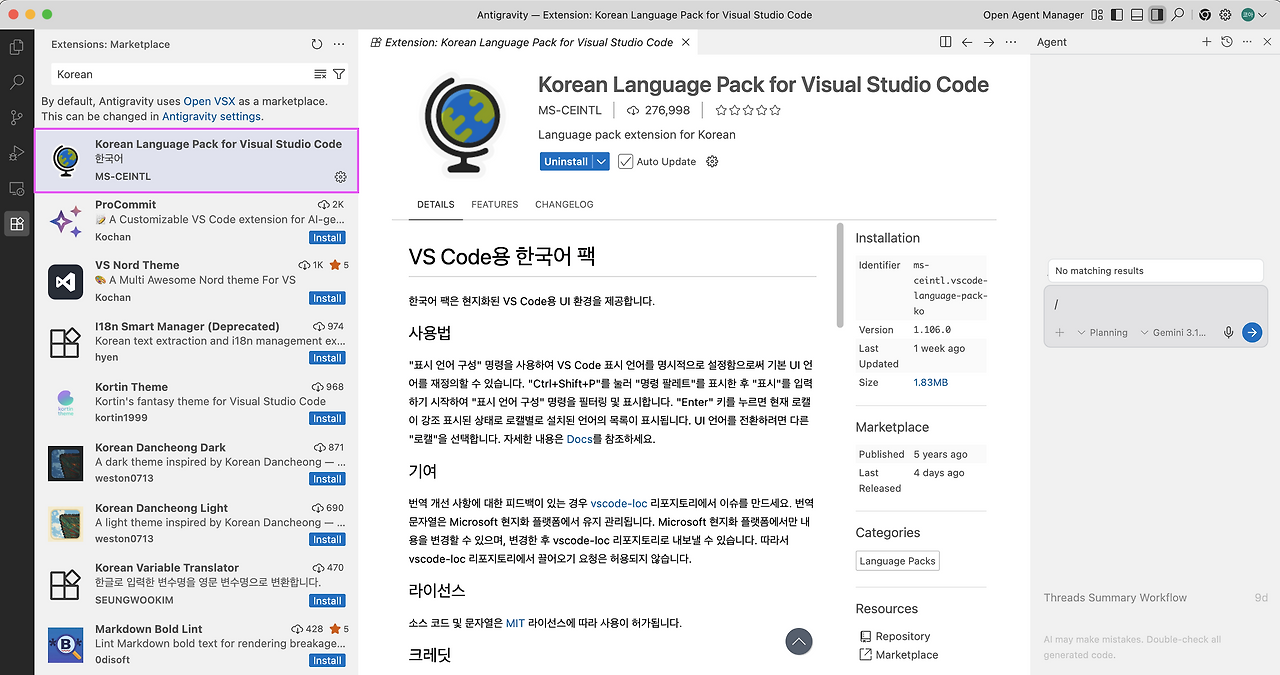
Task: Refresh the Extensions Marketplace list
Action: 317,44
